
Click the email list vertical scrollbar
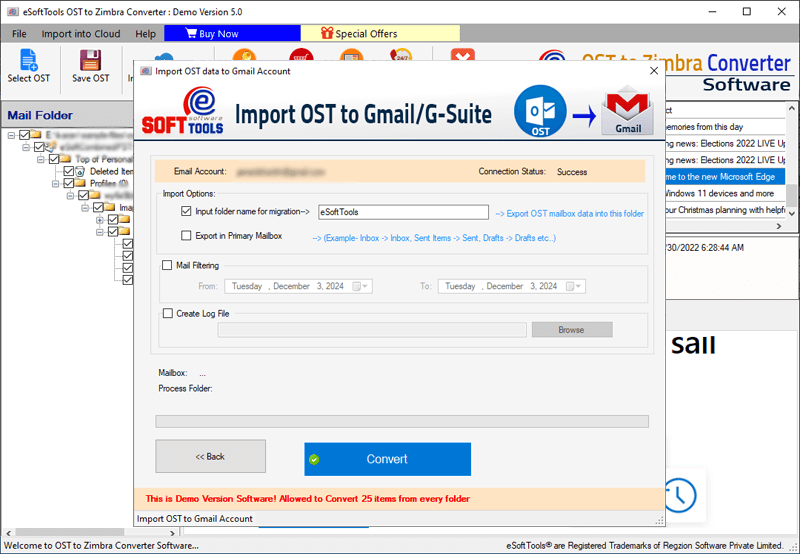pos(791,161)
